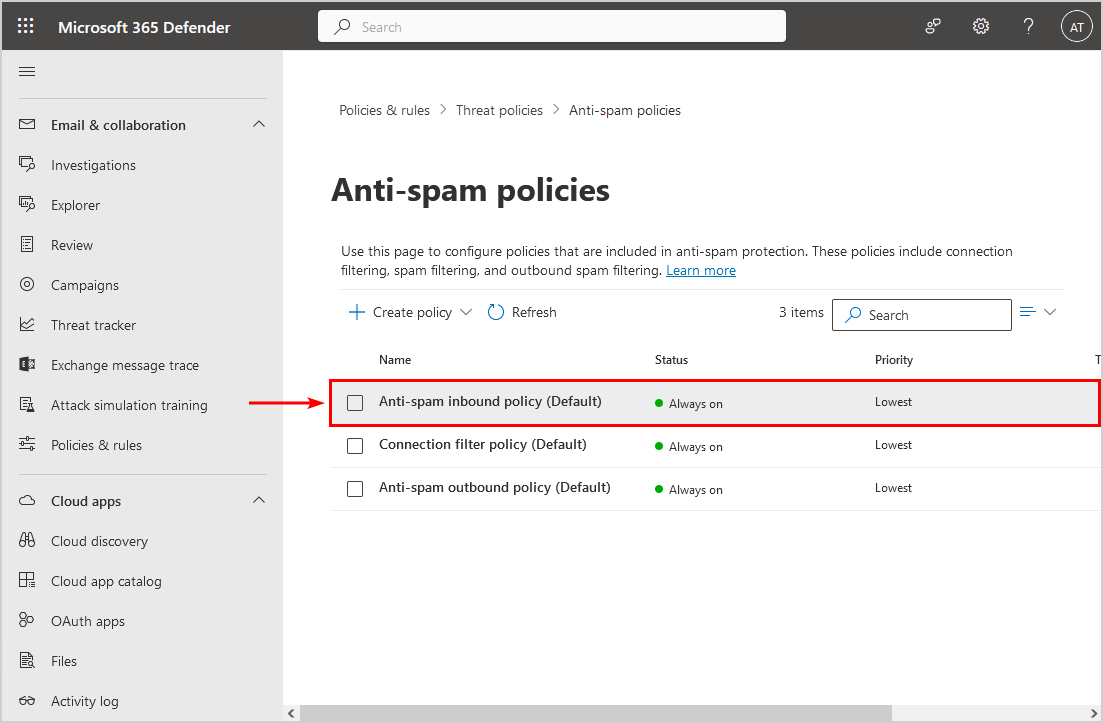Check the Anti-spam outbound policy checkbox

coord(355,489)
